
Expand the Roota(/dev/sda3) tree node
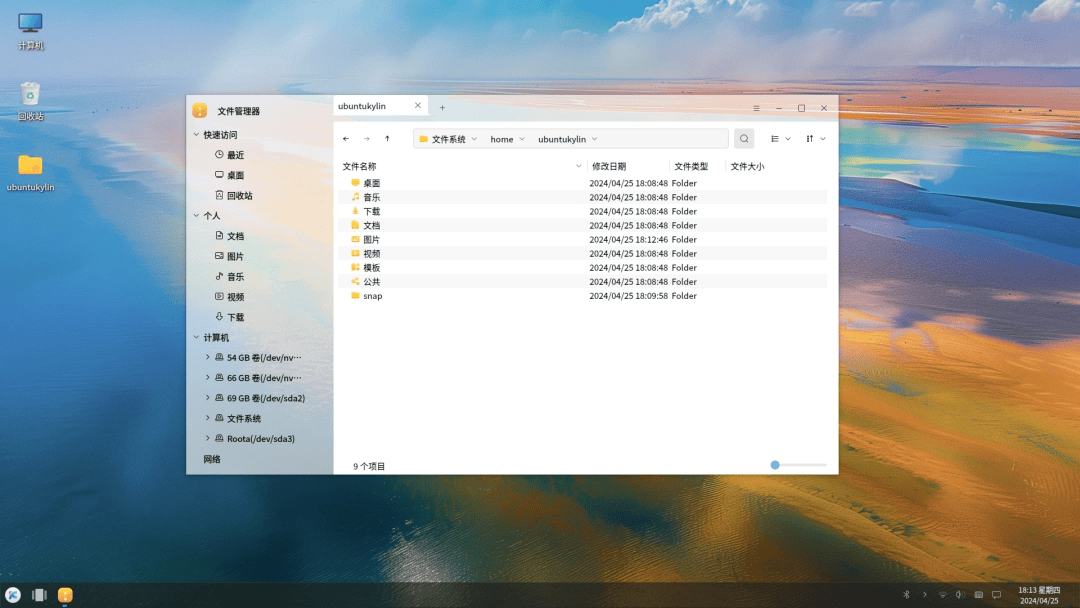click(x=208, y=438)
